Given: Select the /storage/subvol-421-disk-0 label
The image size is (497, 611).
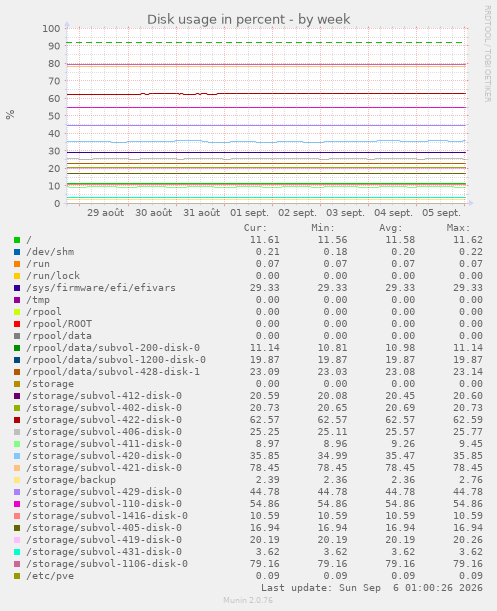Looking at the screenshot, I should 104,468.
